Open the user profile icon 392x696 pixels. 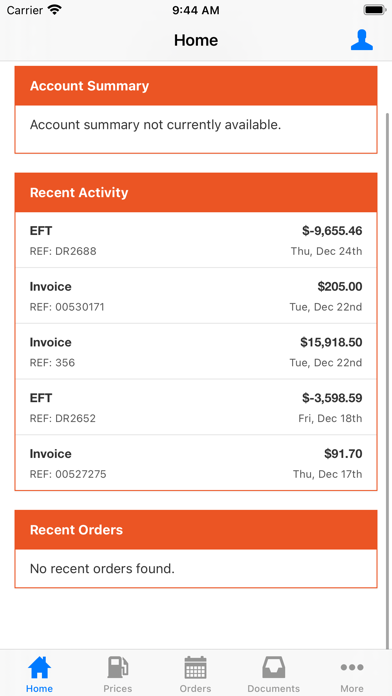click(x=361, y=40)
